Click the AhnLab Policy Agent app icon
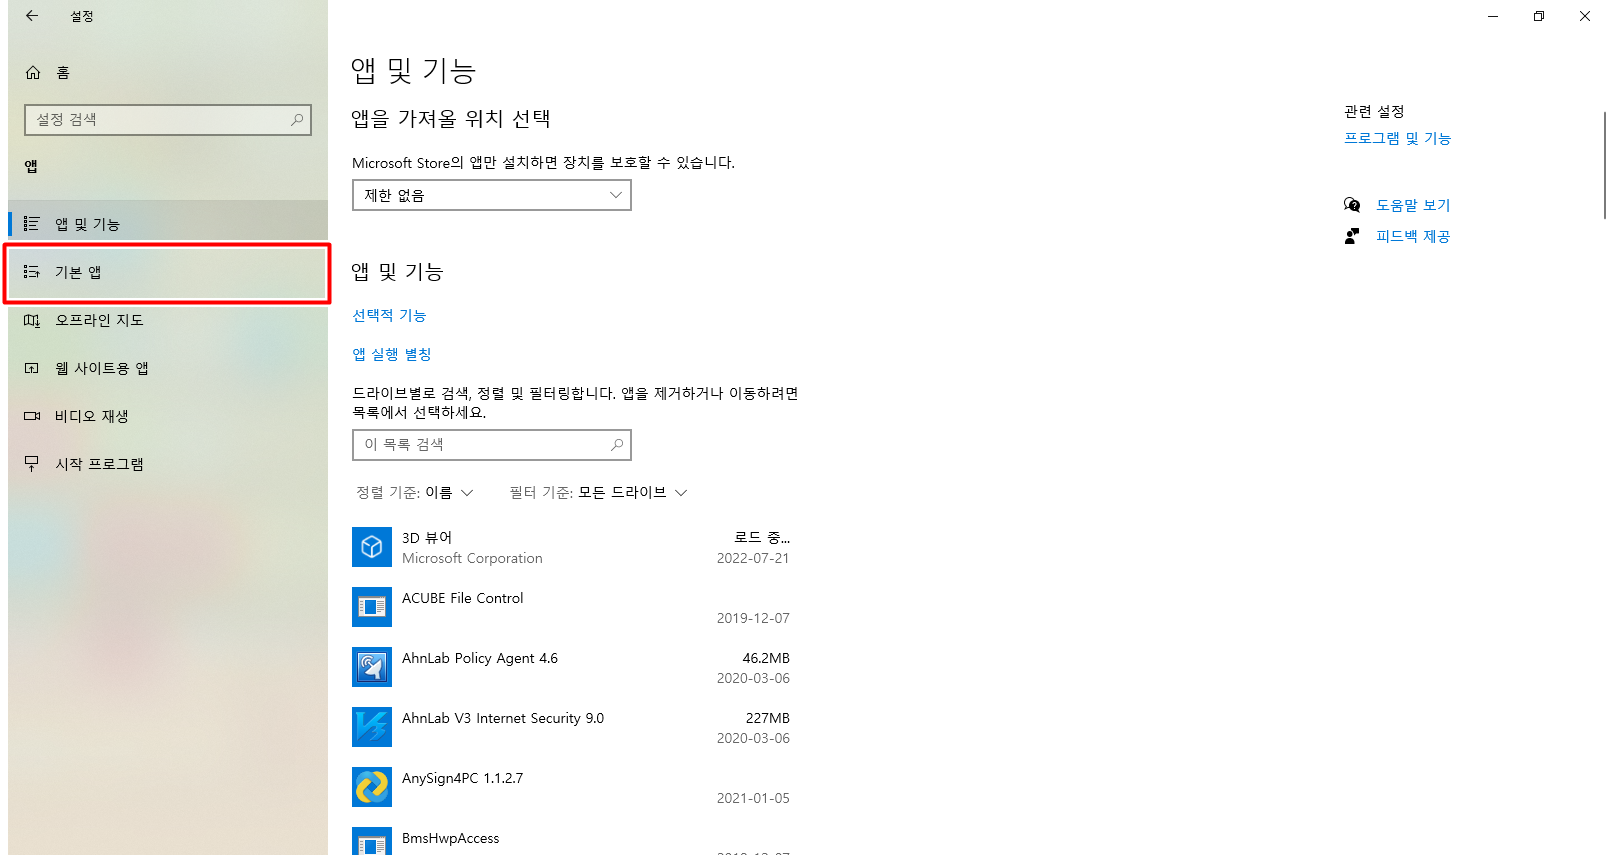 coord(372,667)
